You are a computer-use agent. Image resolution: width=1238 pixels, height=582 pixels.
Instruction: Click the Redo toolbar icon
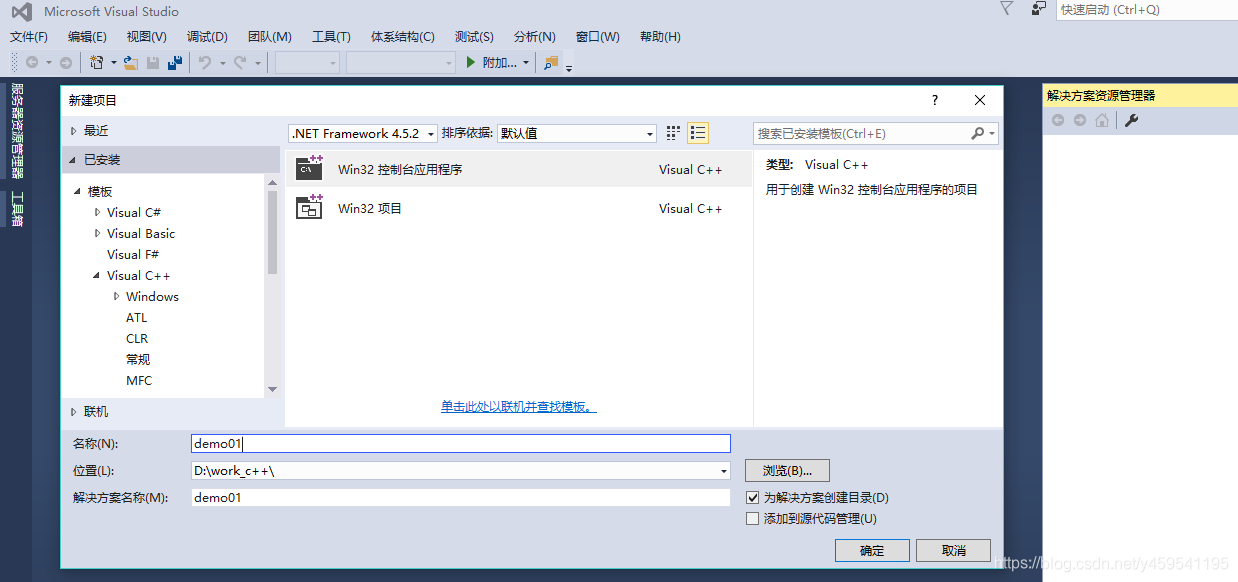240,62
